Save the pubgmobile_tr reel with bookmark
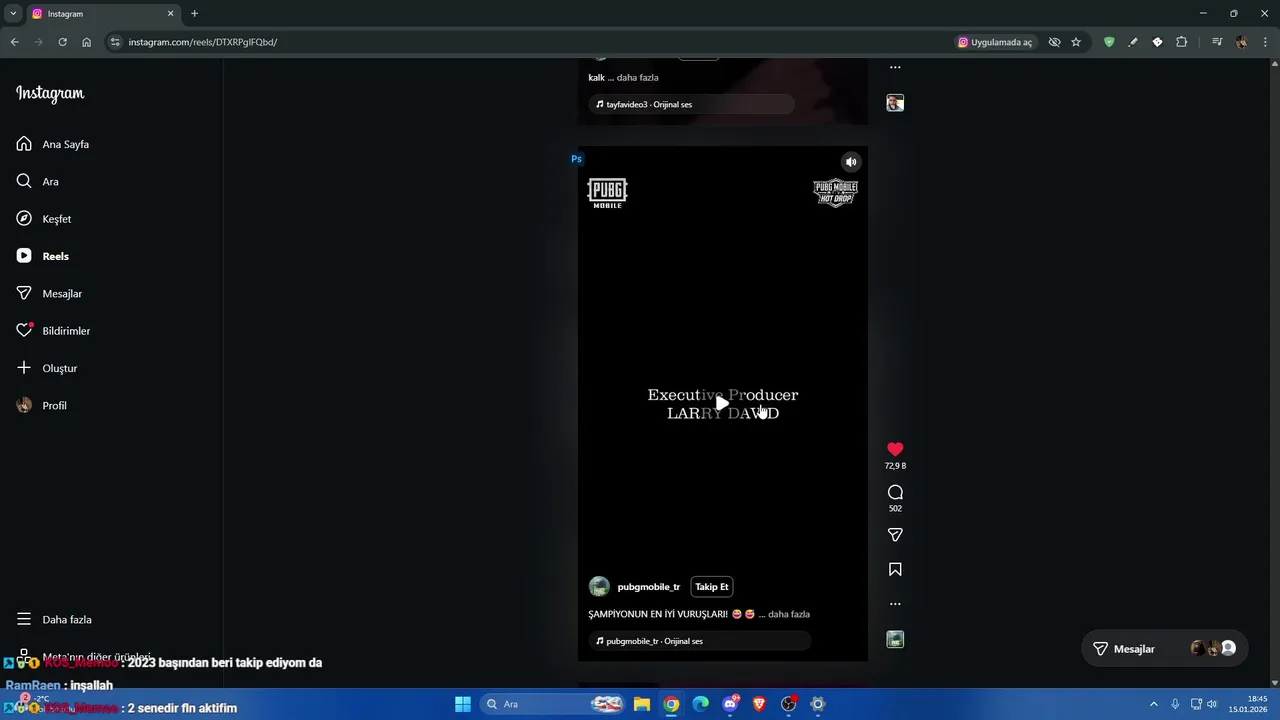 tap(895, 569)
